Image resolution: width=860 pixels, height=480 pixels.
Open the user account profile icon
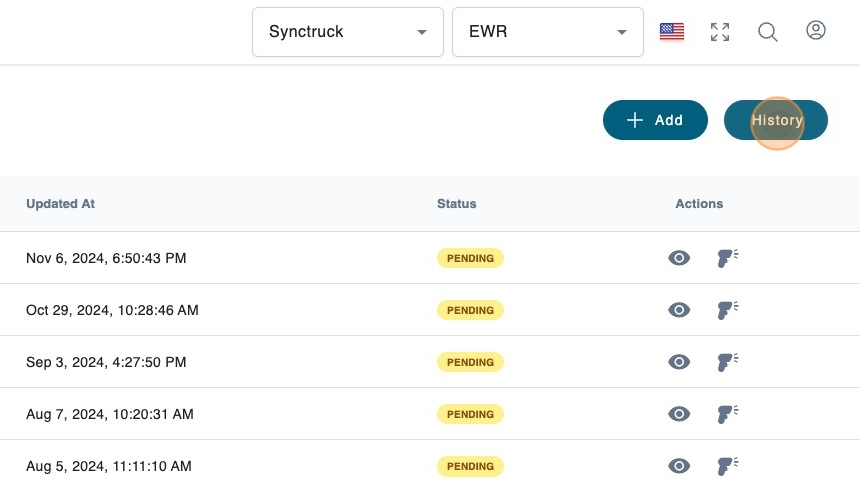point(815,31)
